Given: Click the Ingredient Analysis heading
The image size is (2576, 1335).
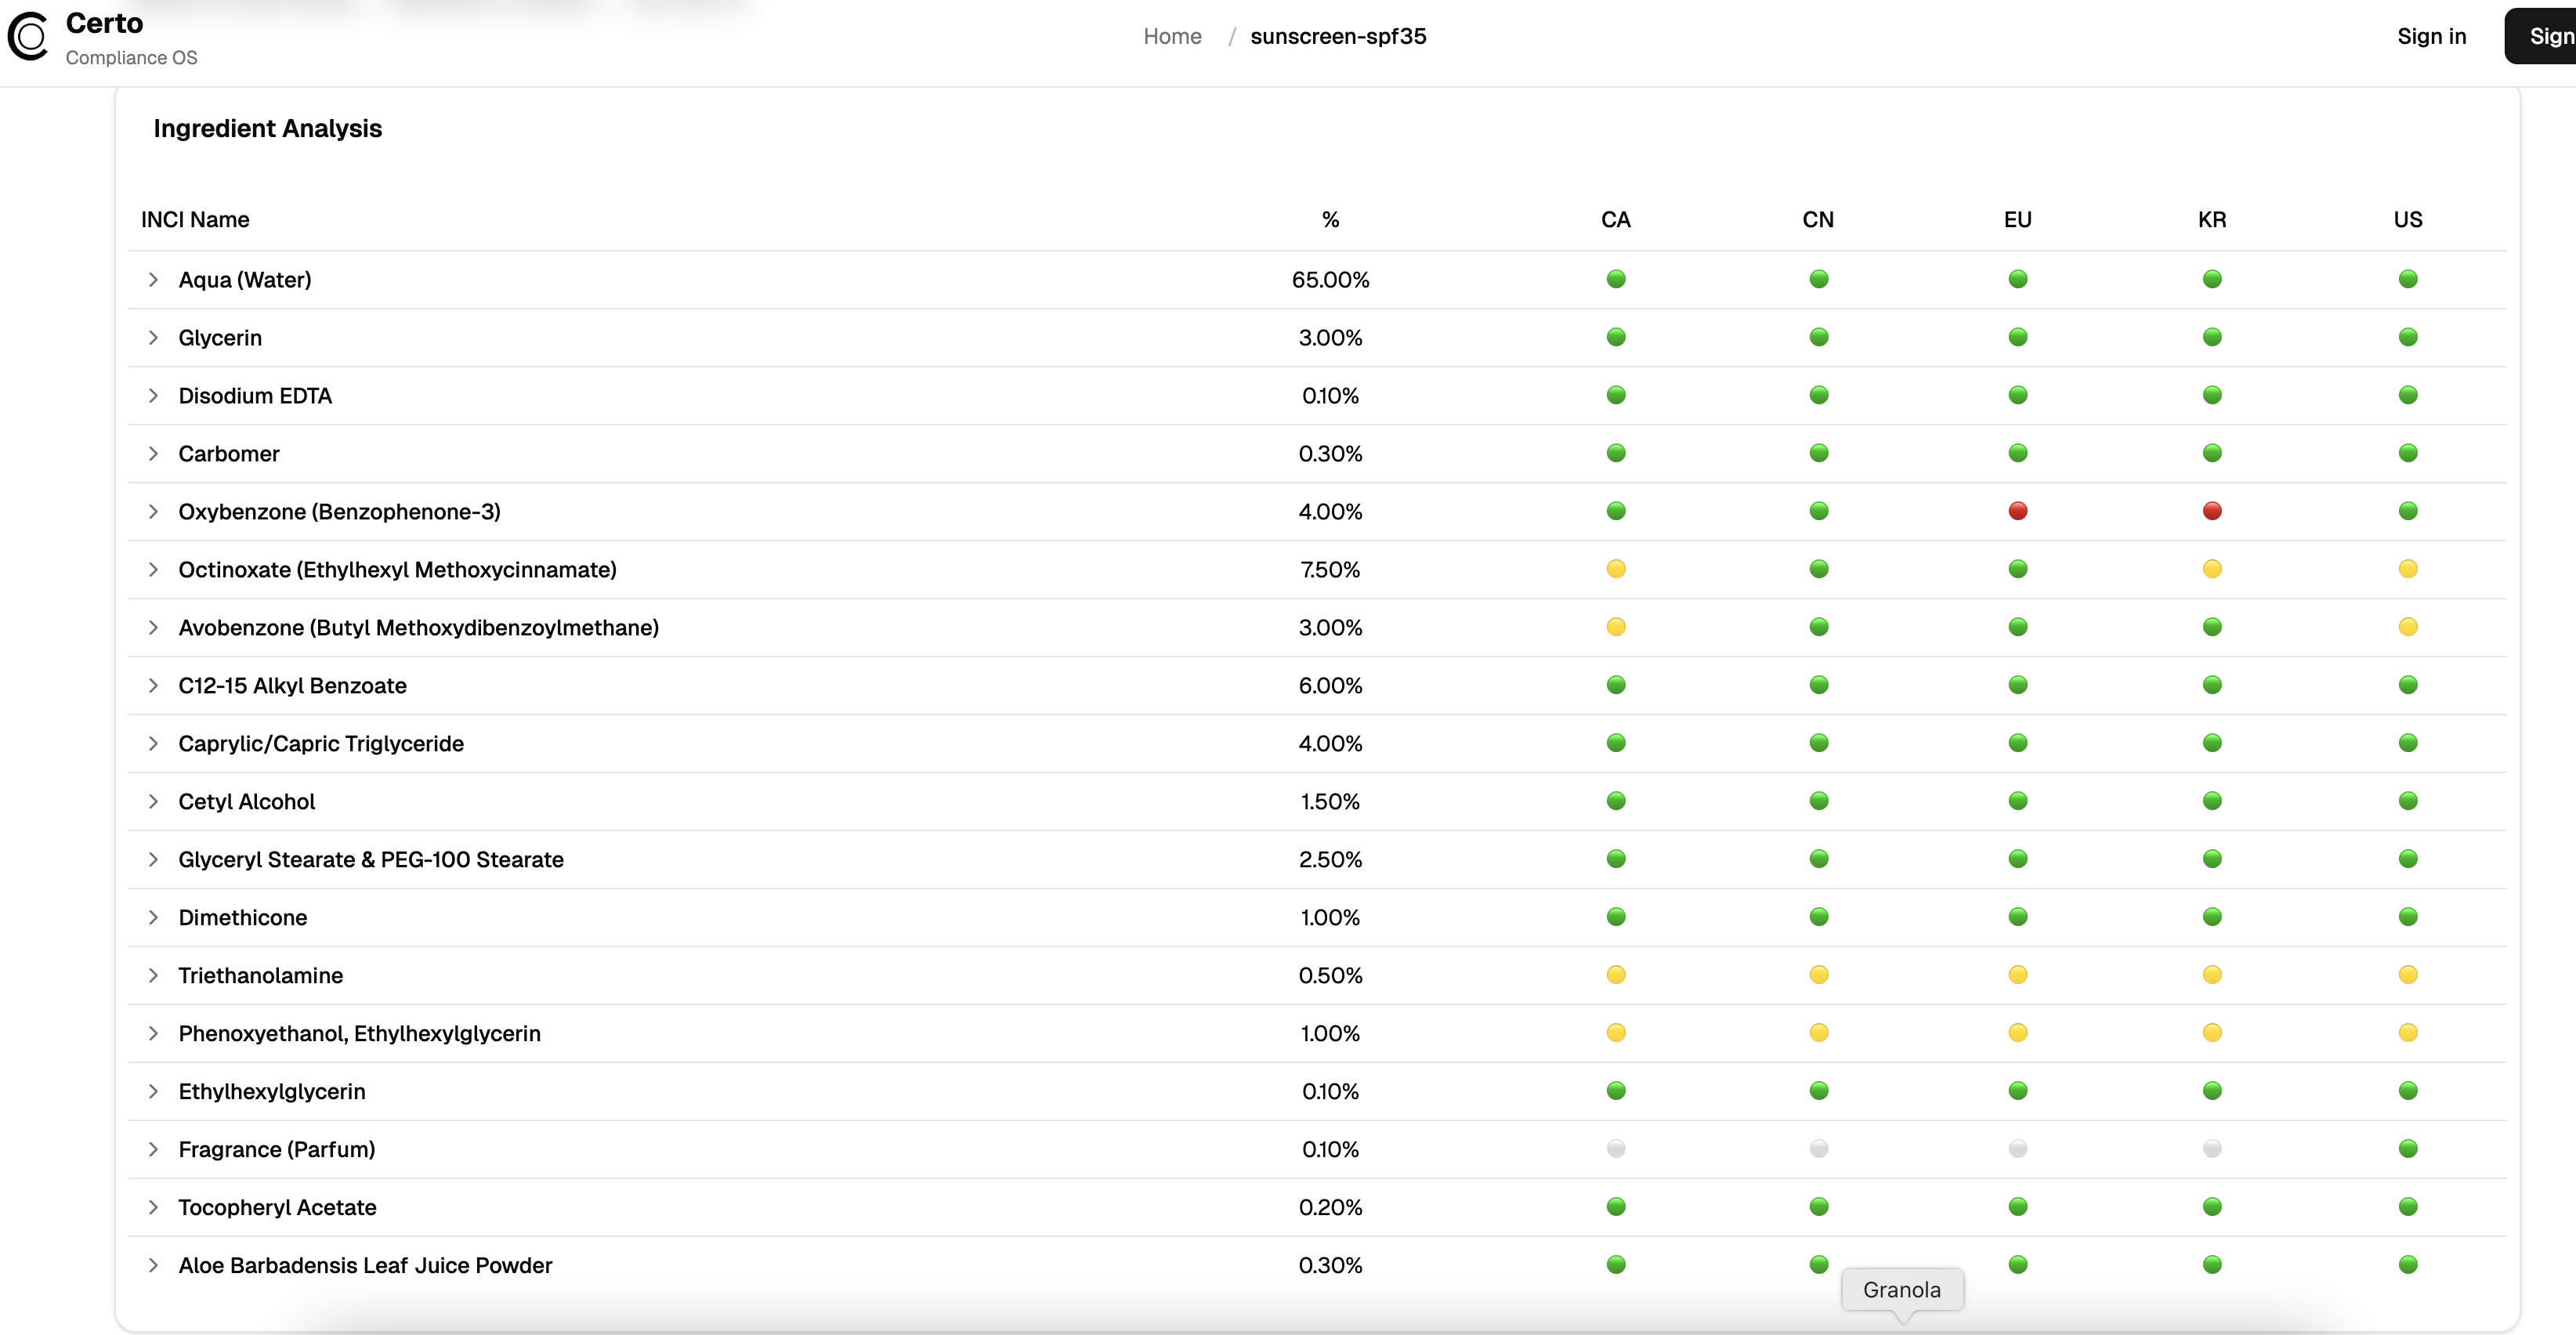Looking at the screenshot, I should tap(268, 129).
